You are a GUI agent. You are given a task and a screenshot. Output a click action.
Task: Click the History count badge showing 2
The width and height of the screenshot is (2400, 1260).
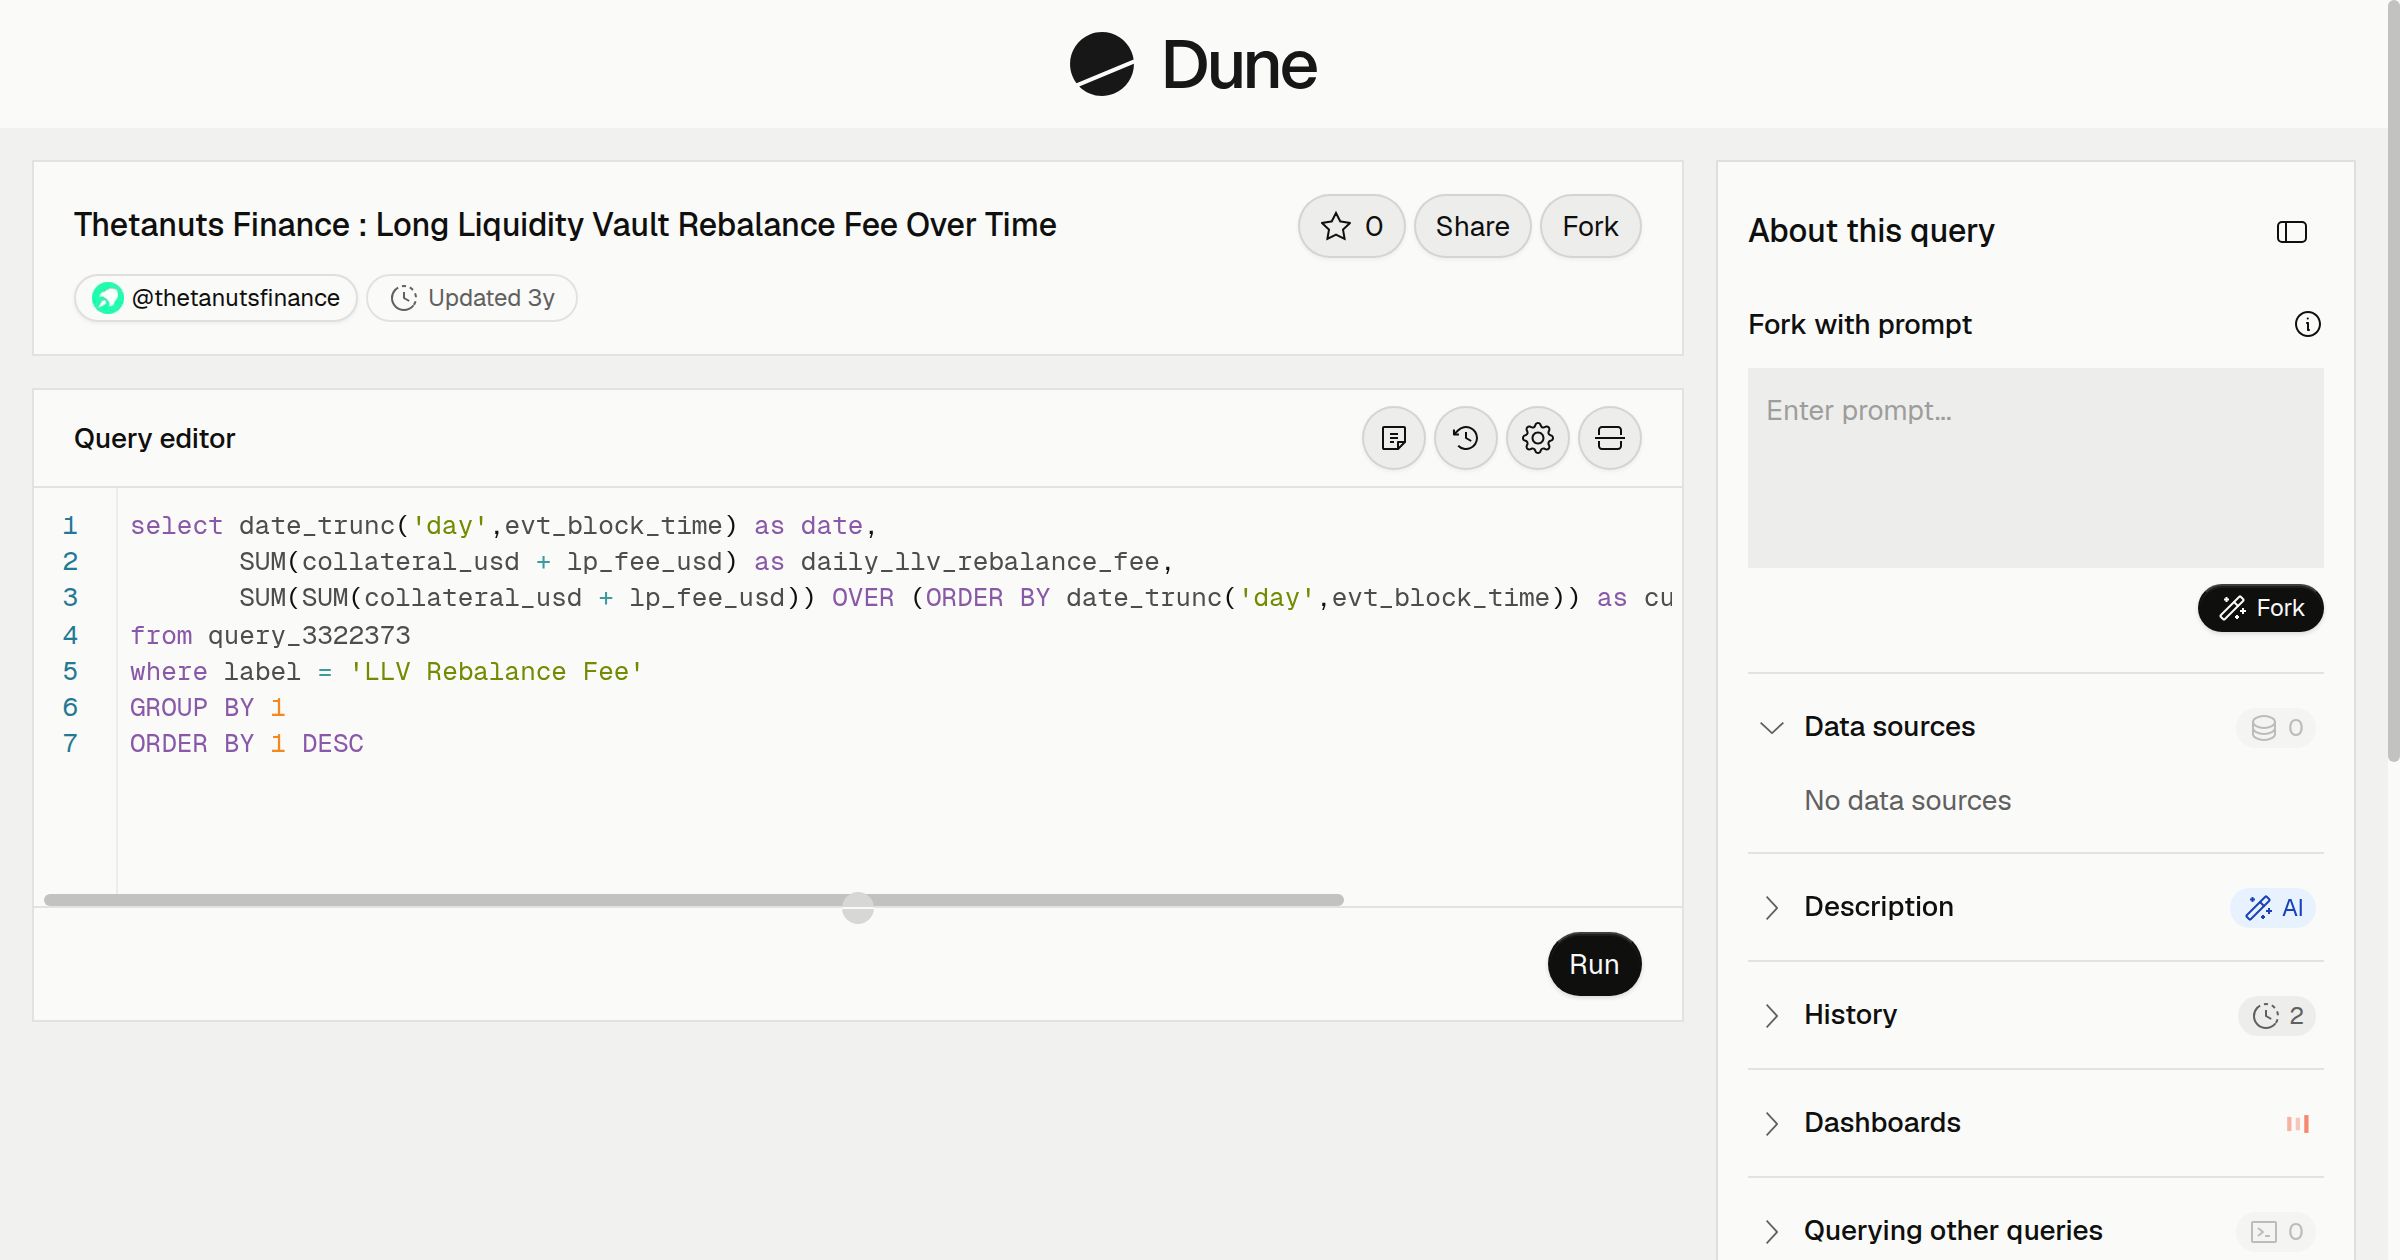[2277, 1015]
